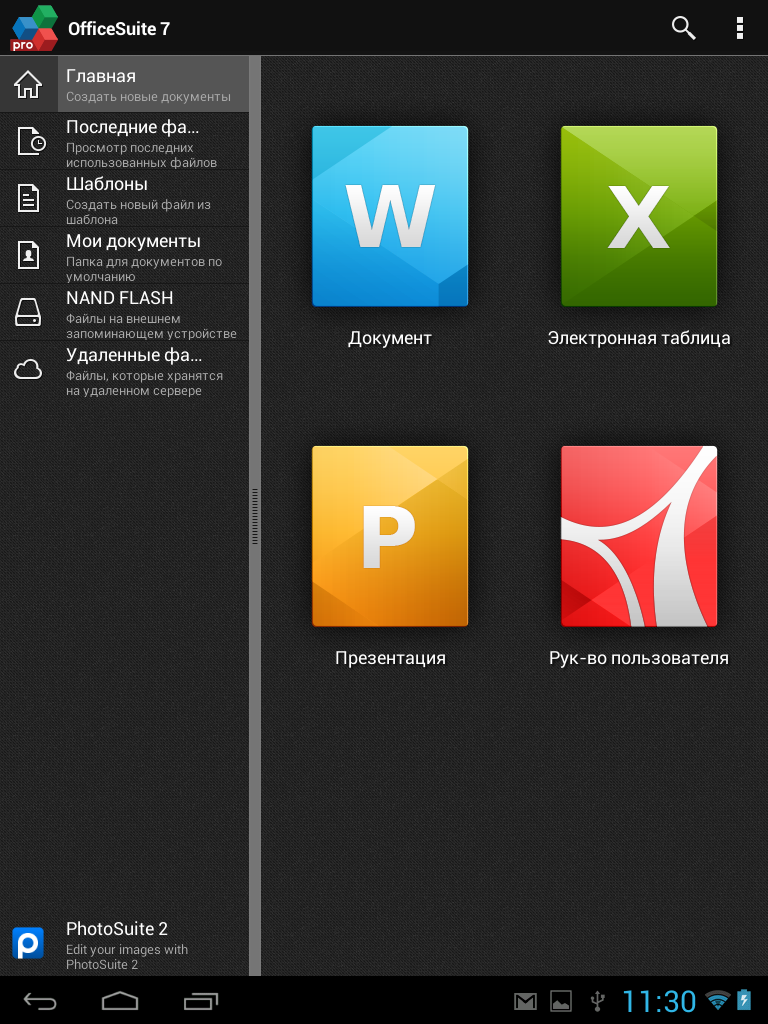Click 'Папка для документов по умолчанию' text
Image resolution: width=768 pixels, height=1024 pixels.
click(144, 268)
